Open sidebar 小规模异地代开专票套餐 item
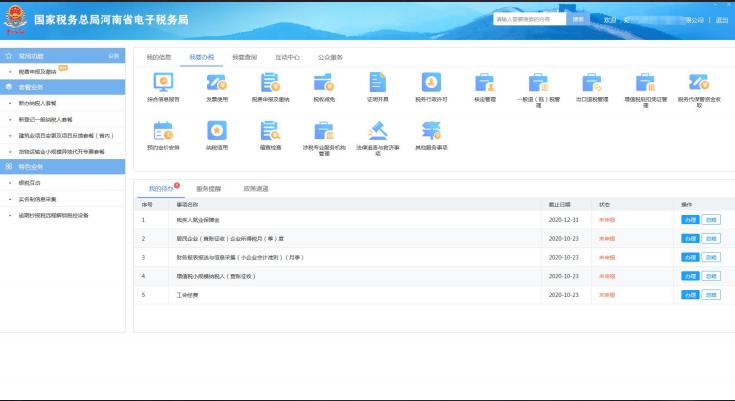The height and width of the screenshot is (401, 735). click(61, 152)
